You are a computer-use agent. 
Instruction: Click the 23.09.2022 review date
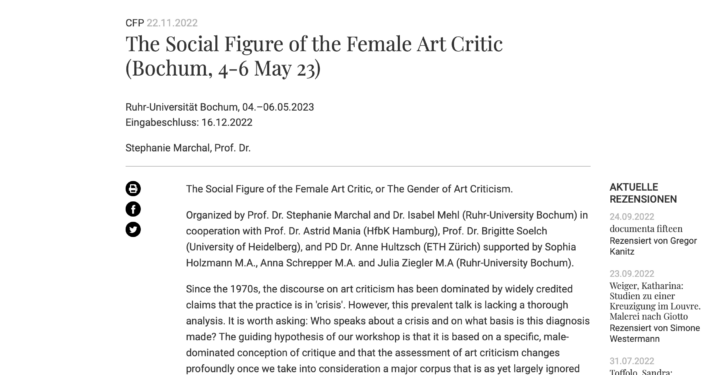pos(632,274)
